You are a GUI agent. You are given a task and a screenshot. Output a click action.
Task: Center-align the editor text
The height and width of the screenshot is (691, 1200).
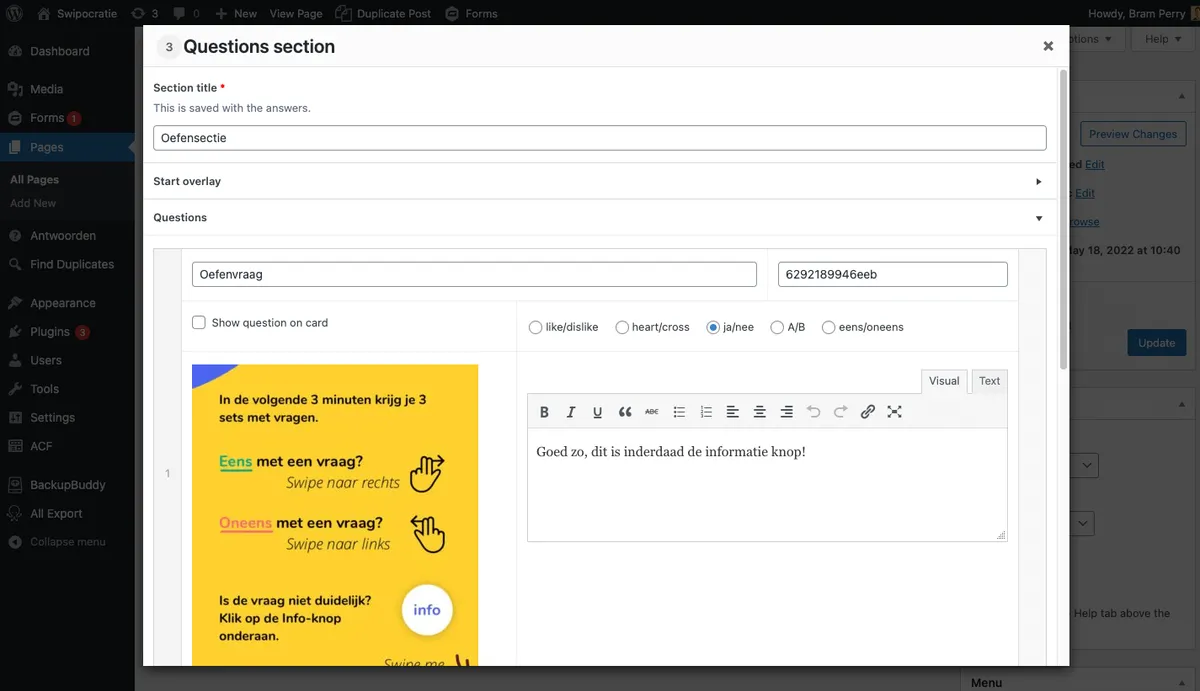[x=760, y=412]
